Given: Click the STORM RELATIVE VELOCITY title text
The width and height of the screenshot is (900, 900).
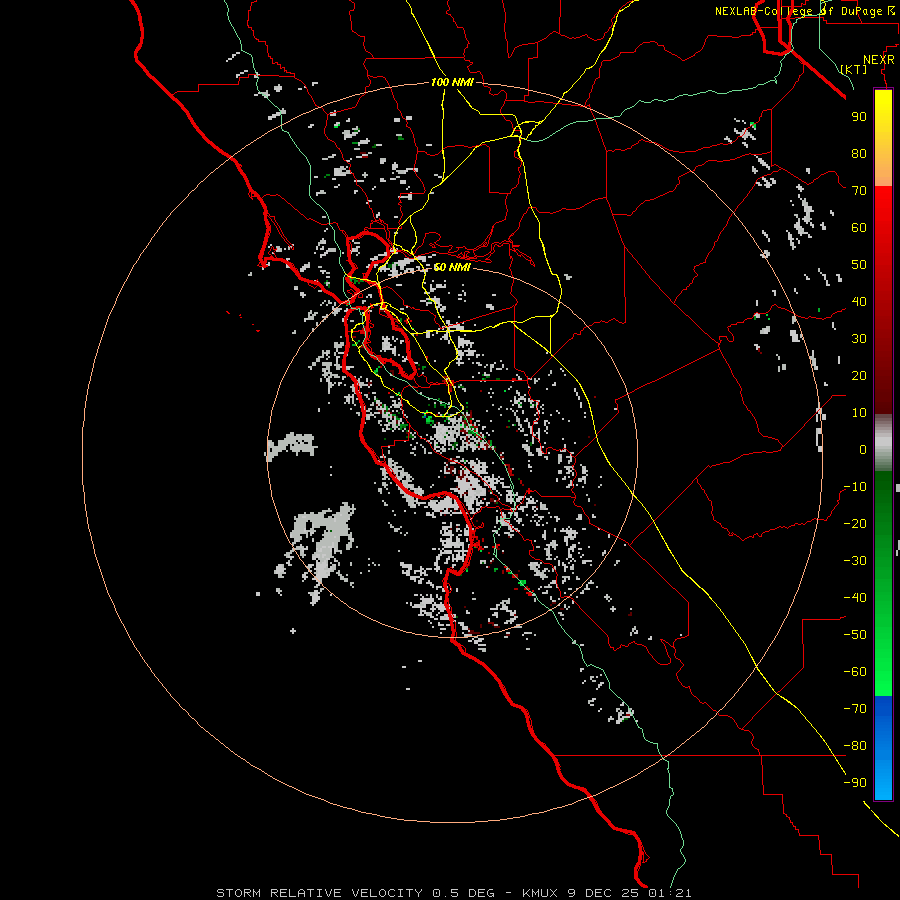Looking at the screenshot, I should point(320,893).
